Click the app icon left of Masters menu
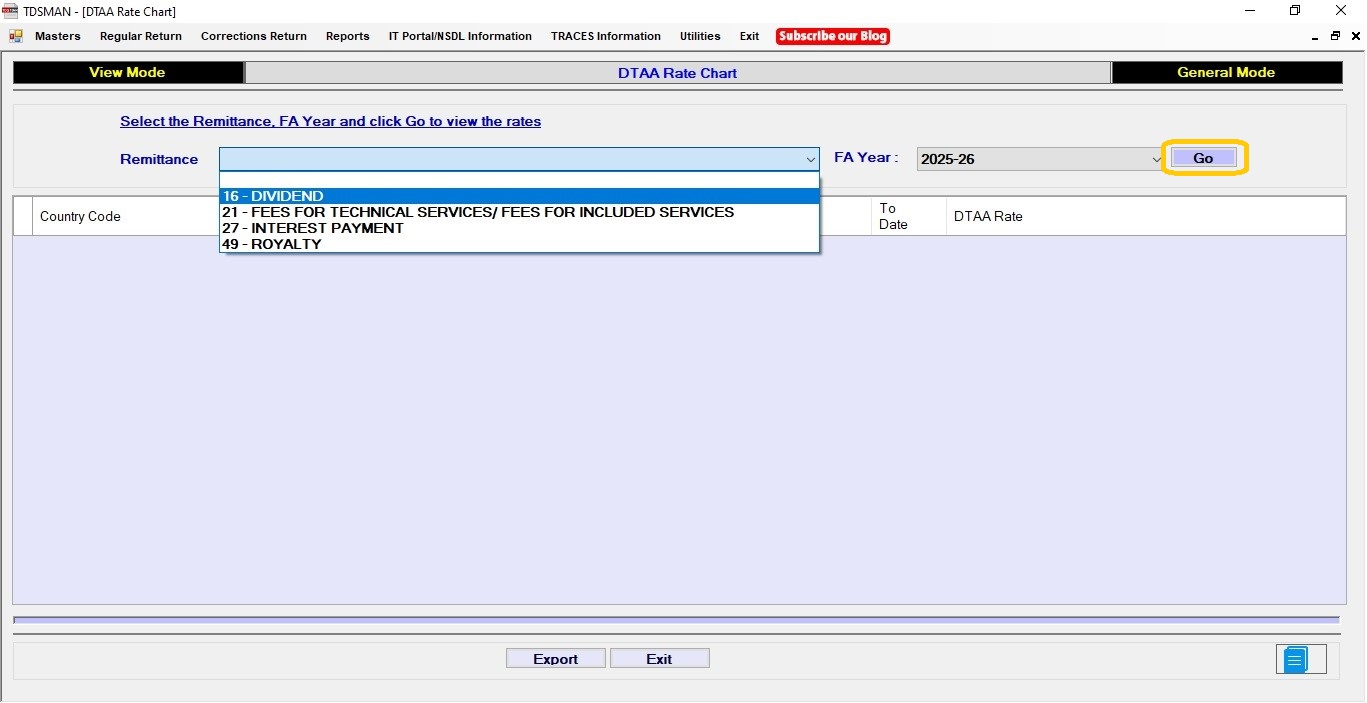1367x703 pixels. [16, 36]
